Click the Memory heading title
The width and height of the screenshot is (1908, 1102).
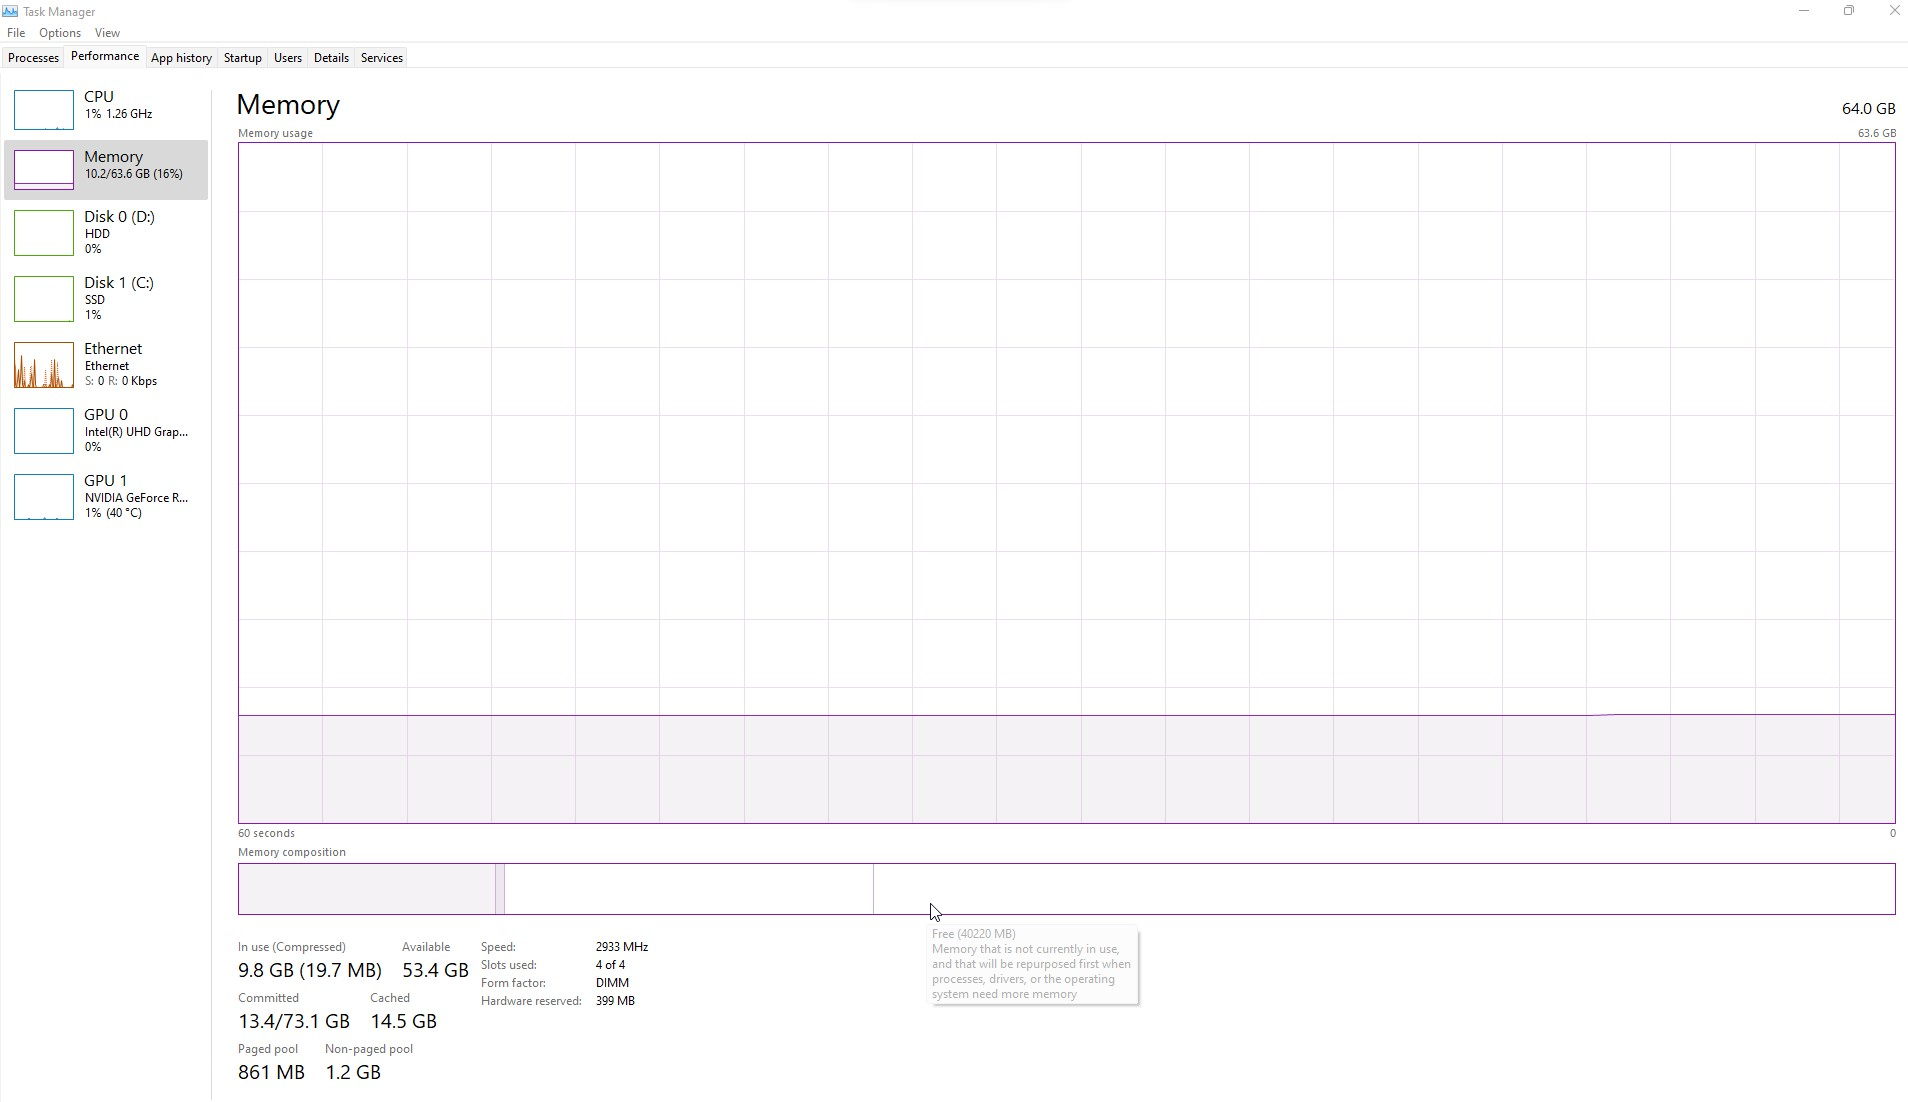click(x=288, y=105)
